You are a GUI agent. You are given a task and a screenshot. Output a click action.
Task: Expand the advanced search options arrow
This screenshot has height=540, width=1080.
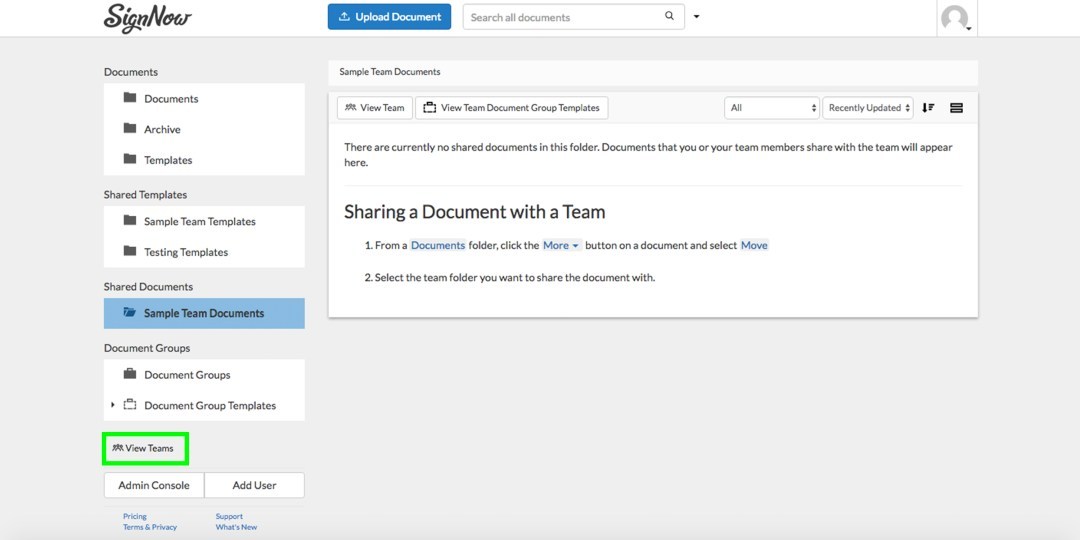click(x=697, y=17)
